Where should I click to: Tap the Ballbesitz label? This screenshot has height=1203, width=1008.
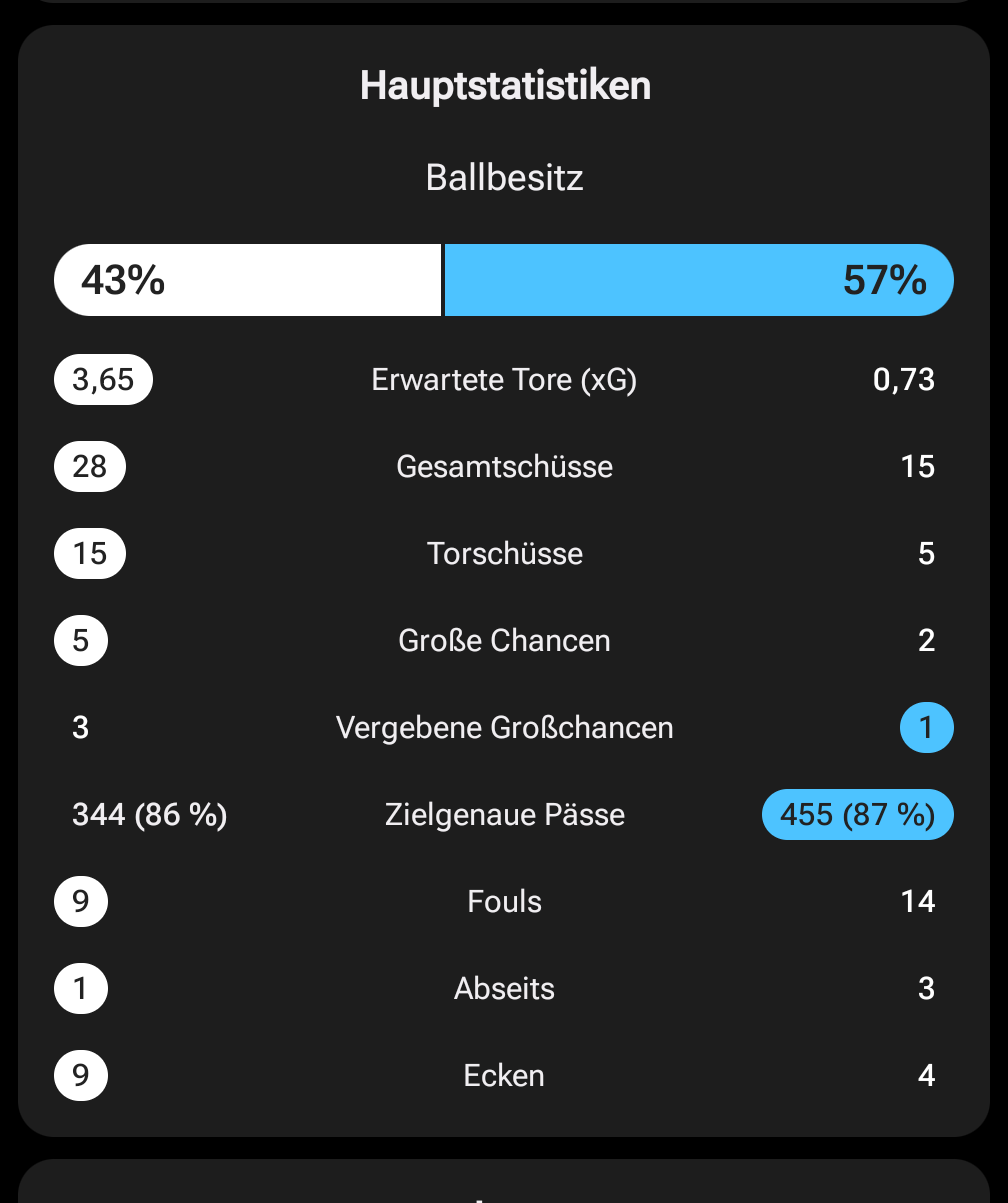504,178
